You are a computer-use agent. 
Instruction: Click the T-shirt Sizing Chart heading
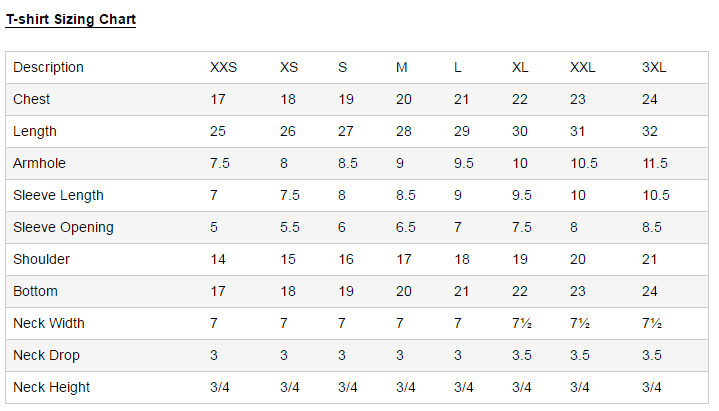[x=71, y=19]
